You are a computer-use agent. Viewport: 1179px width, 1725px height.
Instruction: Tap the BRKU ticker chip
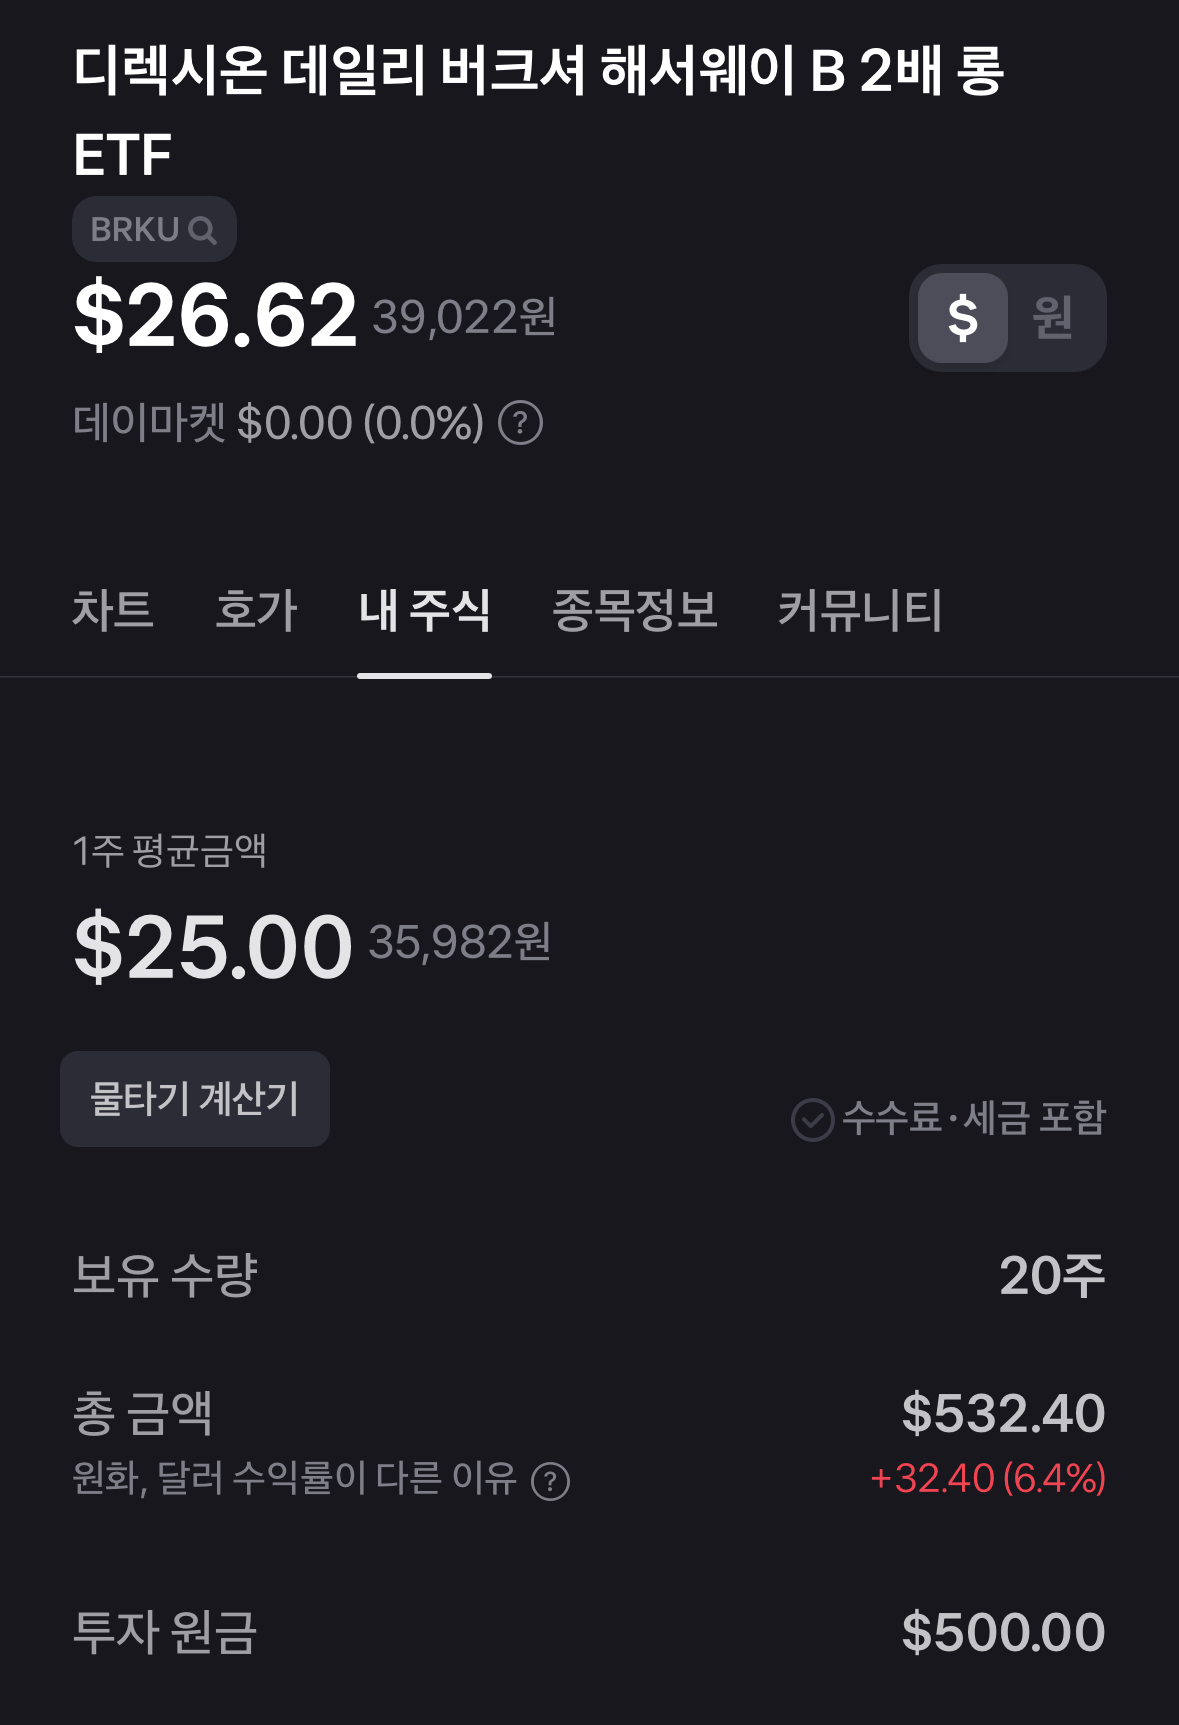pyautogui.click(x=135, y=230)
